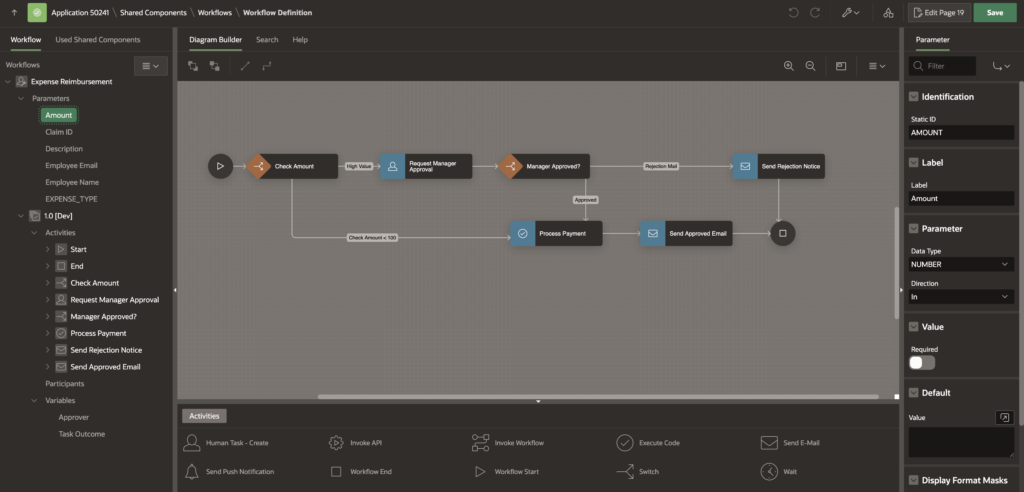The width and height of the screenshot is (1024, 492).
Task: Pick the Send E-Mail activity icon
Action: (x=769, y=442)
